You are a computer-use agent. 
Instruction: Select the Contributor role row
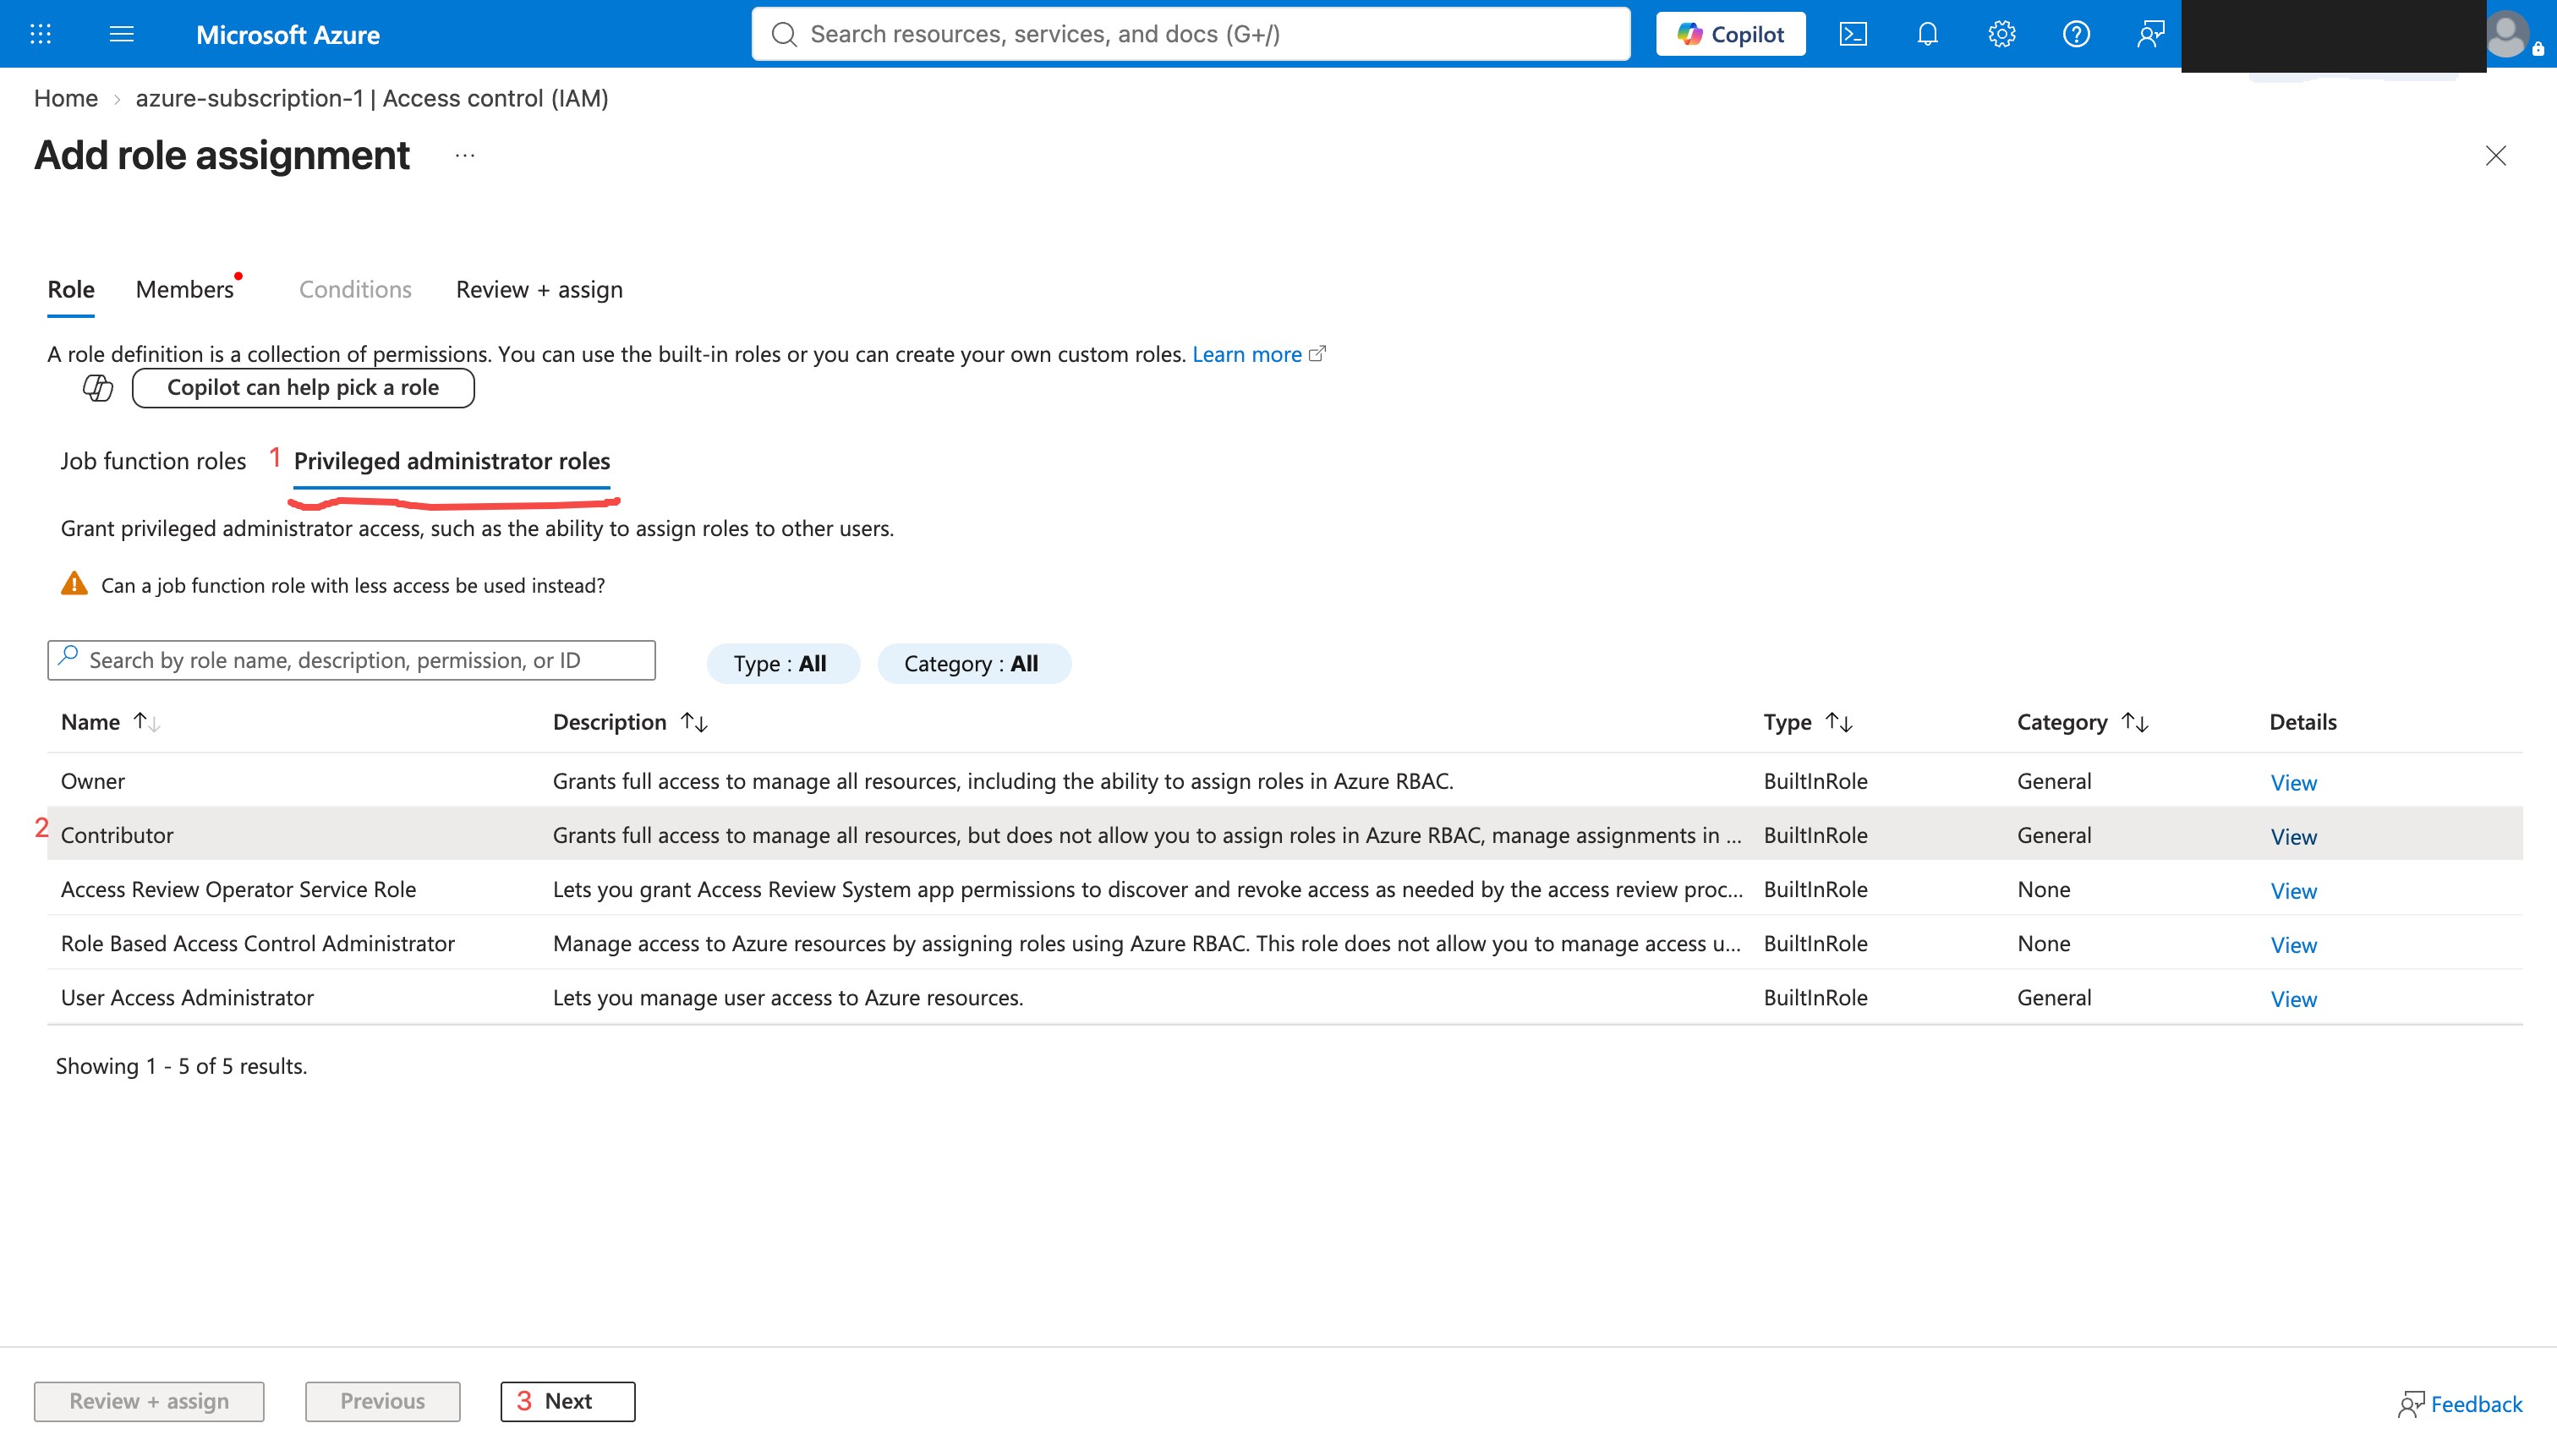click(x=1284, y=834)
